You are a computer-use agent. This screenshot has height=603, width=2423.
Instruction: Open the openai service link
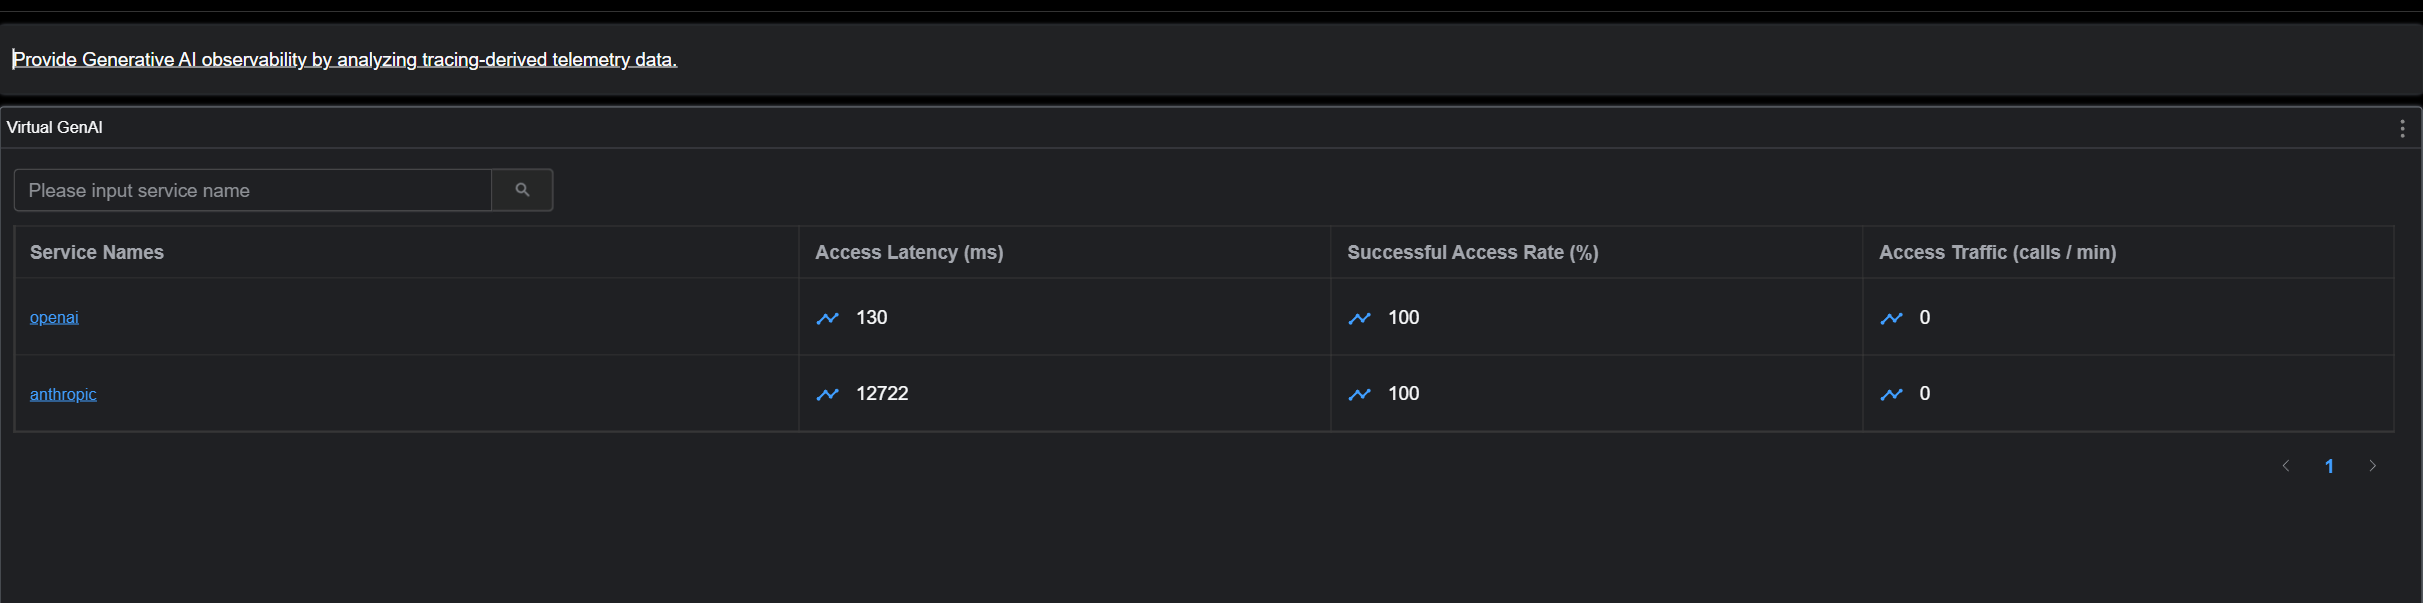[x=53, y=317]
